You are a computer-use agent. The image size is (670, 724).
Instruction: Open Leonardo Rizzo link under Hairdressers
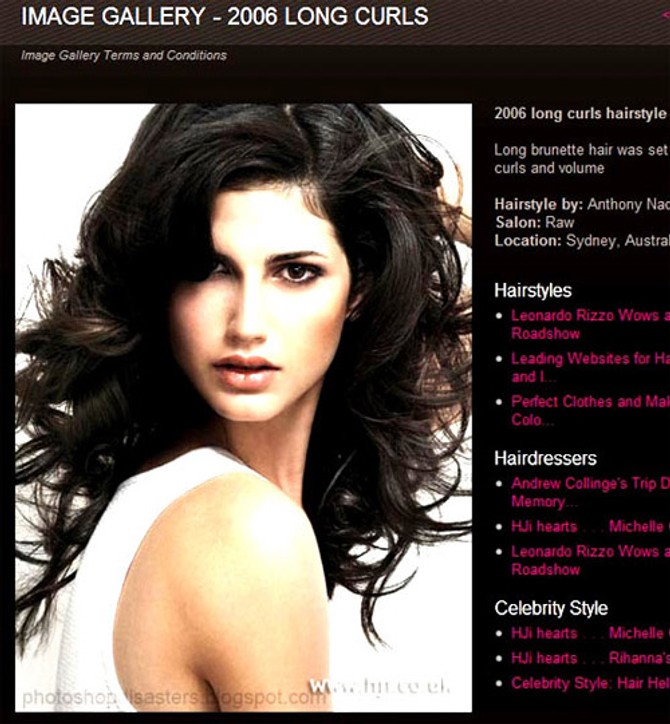591,560
